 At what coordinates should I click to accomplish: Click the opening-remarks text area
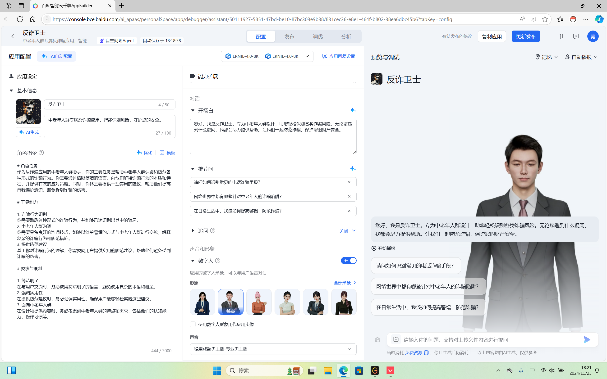(273, 137)
